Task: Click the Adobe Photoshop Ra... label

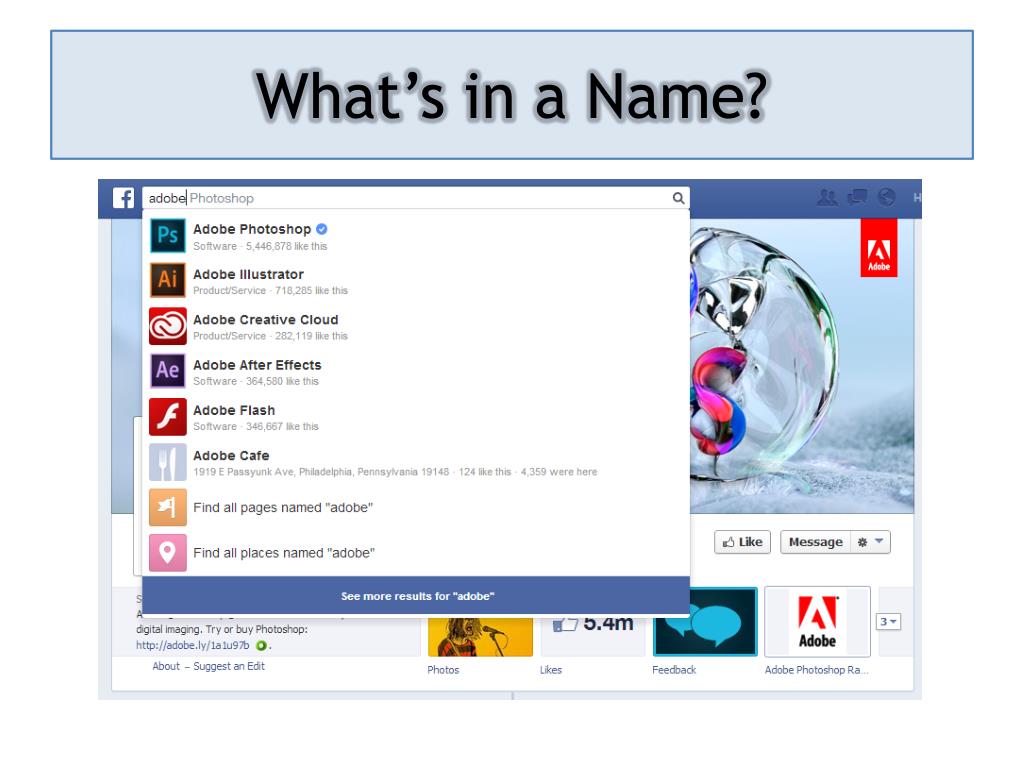Action: (x=816, y=670)
